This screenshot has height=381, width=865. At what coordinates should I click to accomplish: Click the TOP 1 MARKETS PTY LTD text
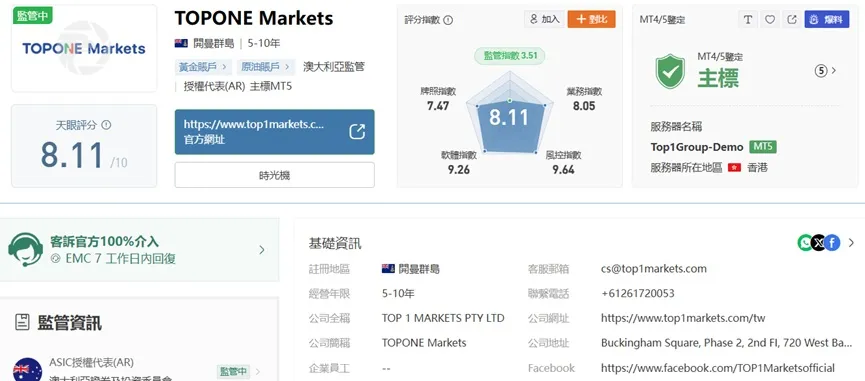(x=443, y=318)
